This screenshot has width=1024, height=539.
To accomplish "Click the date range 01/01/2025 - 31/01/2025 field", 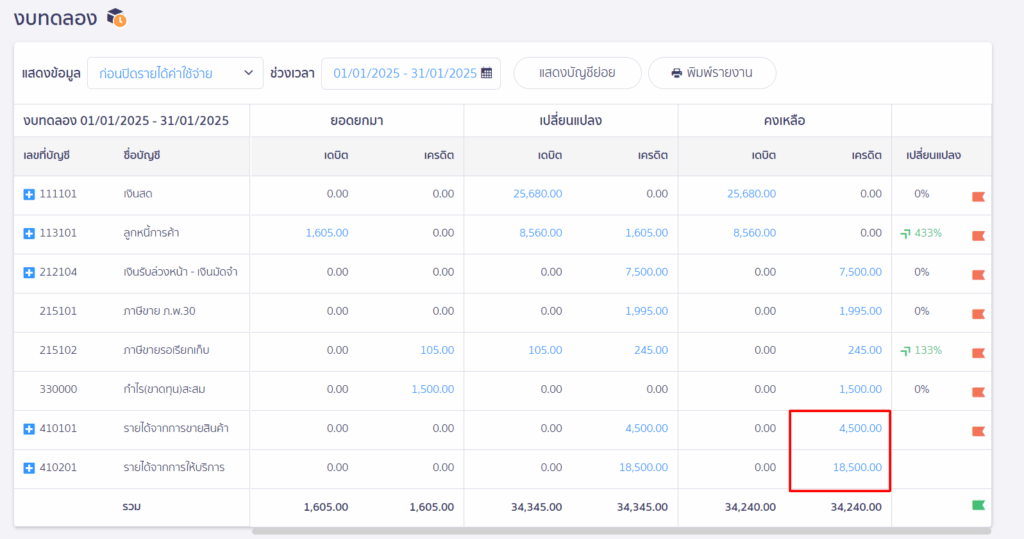I will [411, 73].
